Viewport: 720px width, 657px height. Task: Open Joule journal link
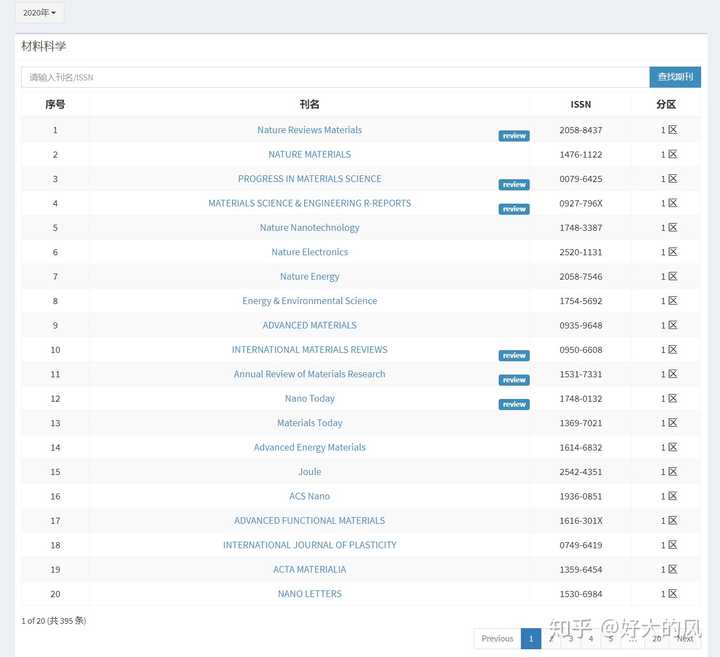[309, 472]
